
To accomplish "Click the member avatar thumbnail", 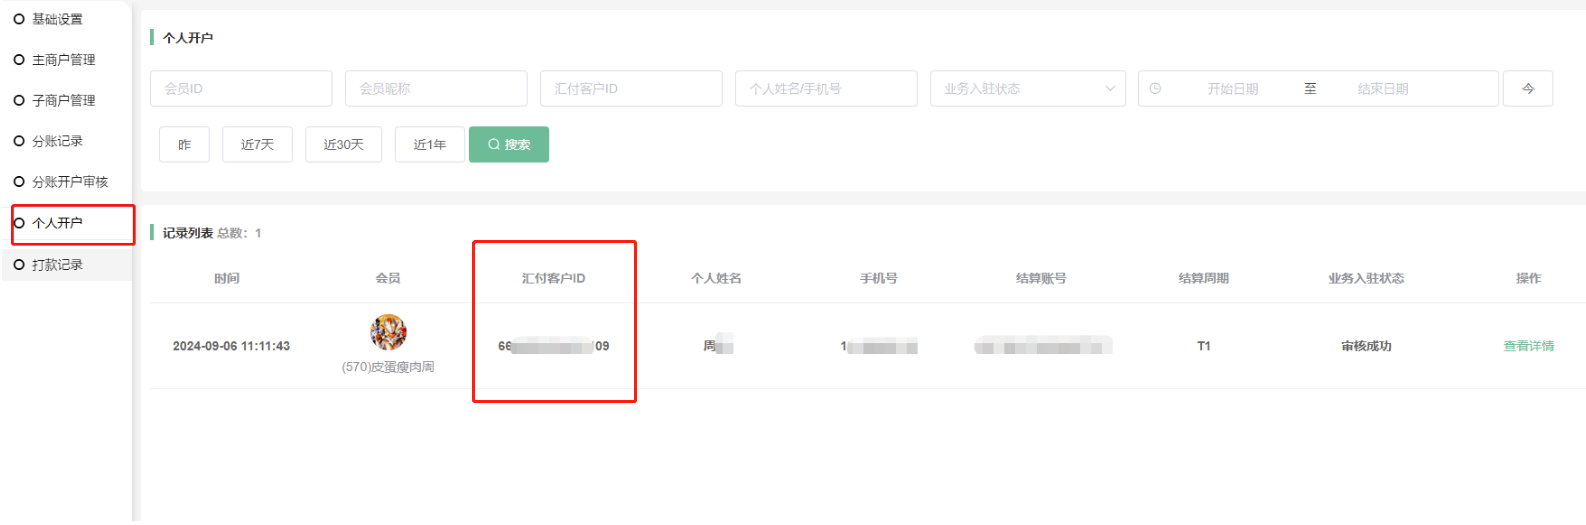I will [x=388, y=332].
